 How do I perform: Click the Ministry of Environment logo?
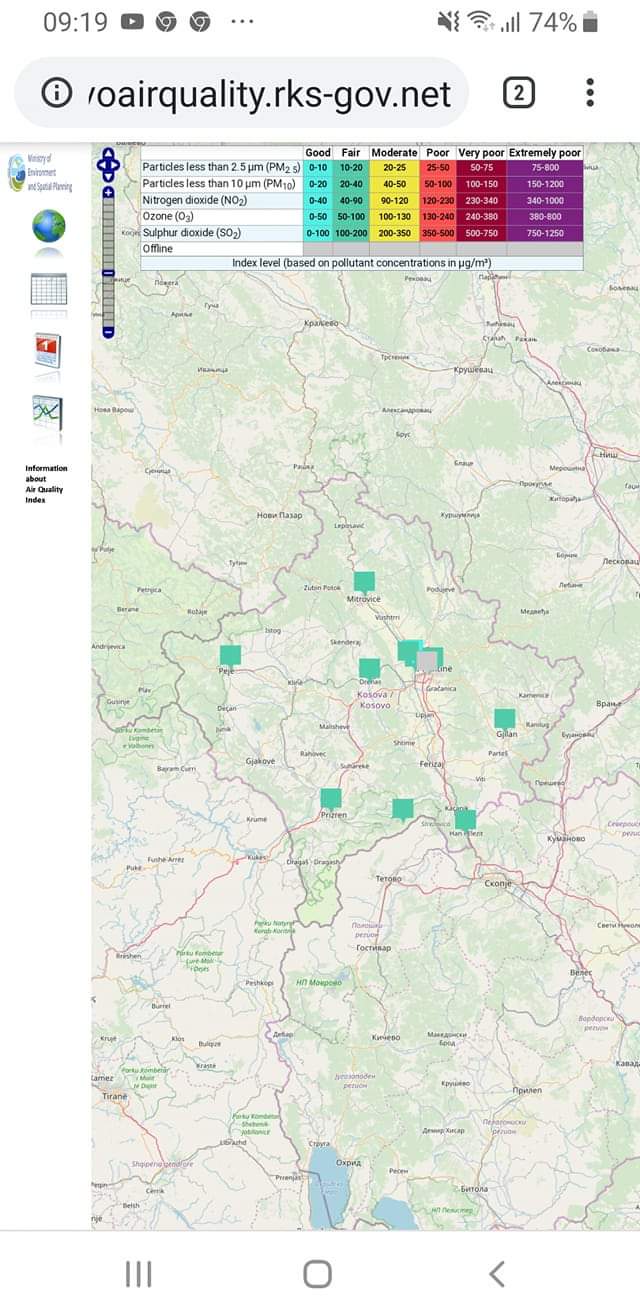(42, 172)
